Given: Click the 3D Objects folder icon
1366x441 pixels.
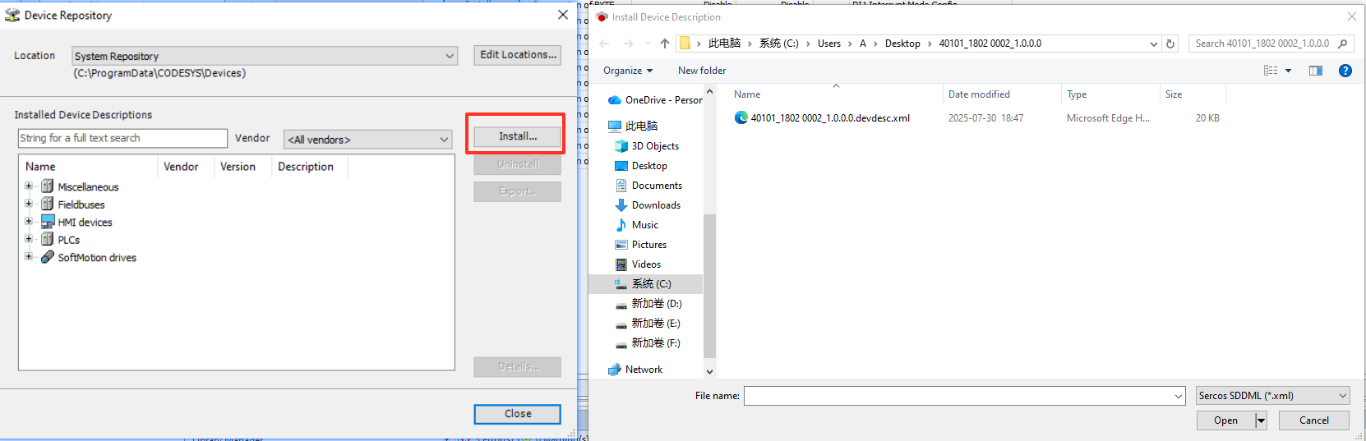Looking at the screenshot, I should pyautogui.click(x=621, y=146).
